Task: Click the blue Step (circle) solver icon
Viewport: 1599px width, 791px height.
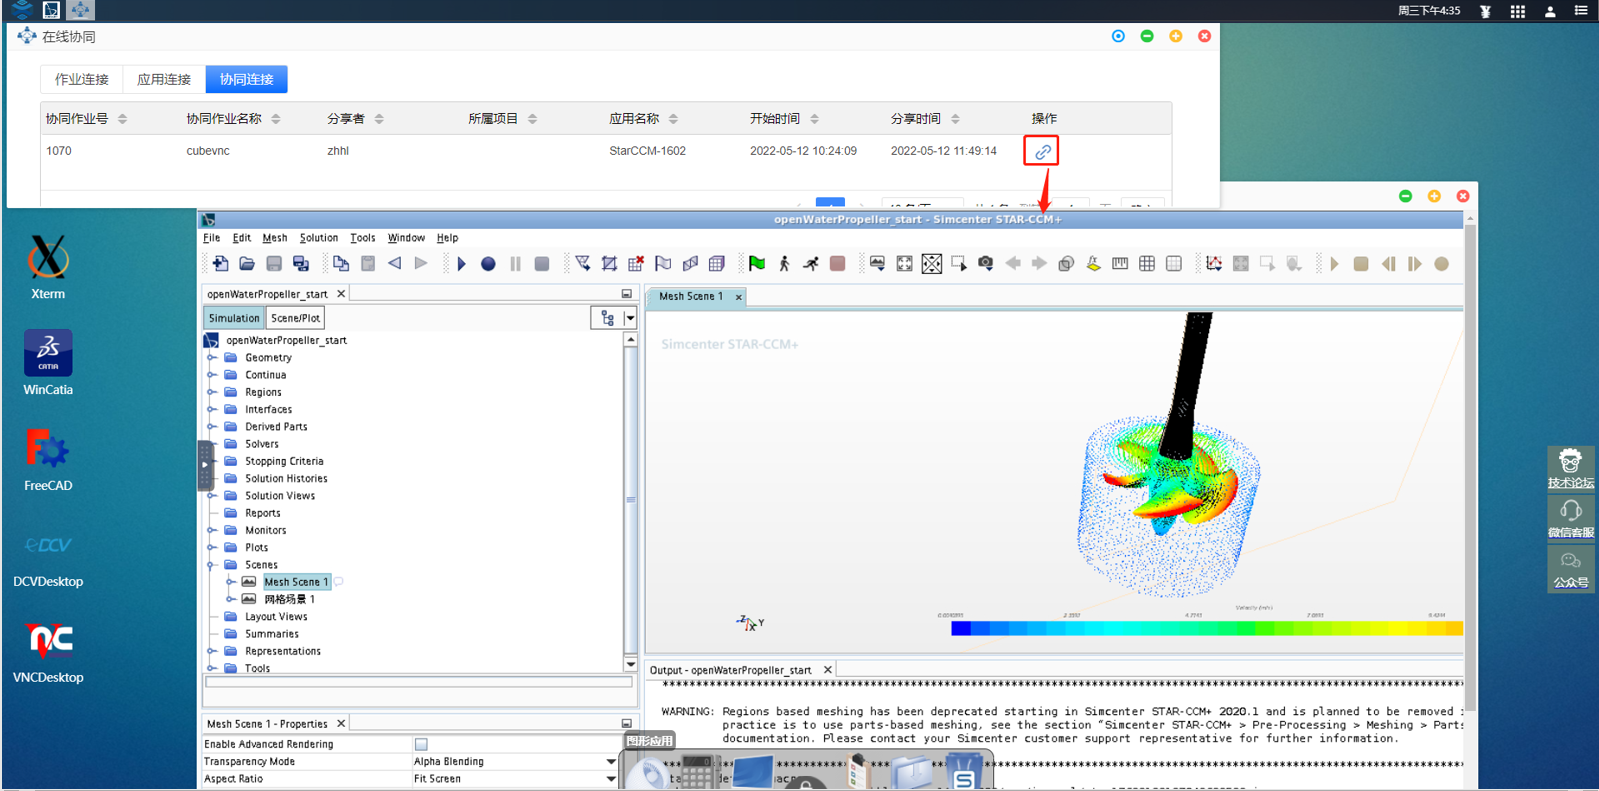Action: point(488,264)
